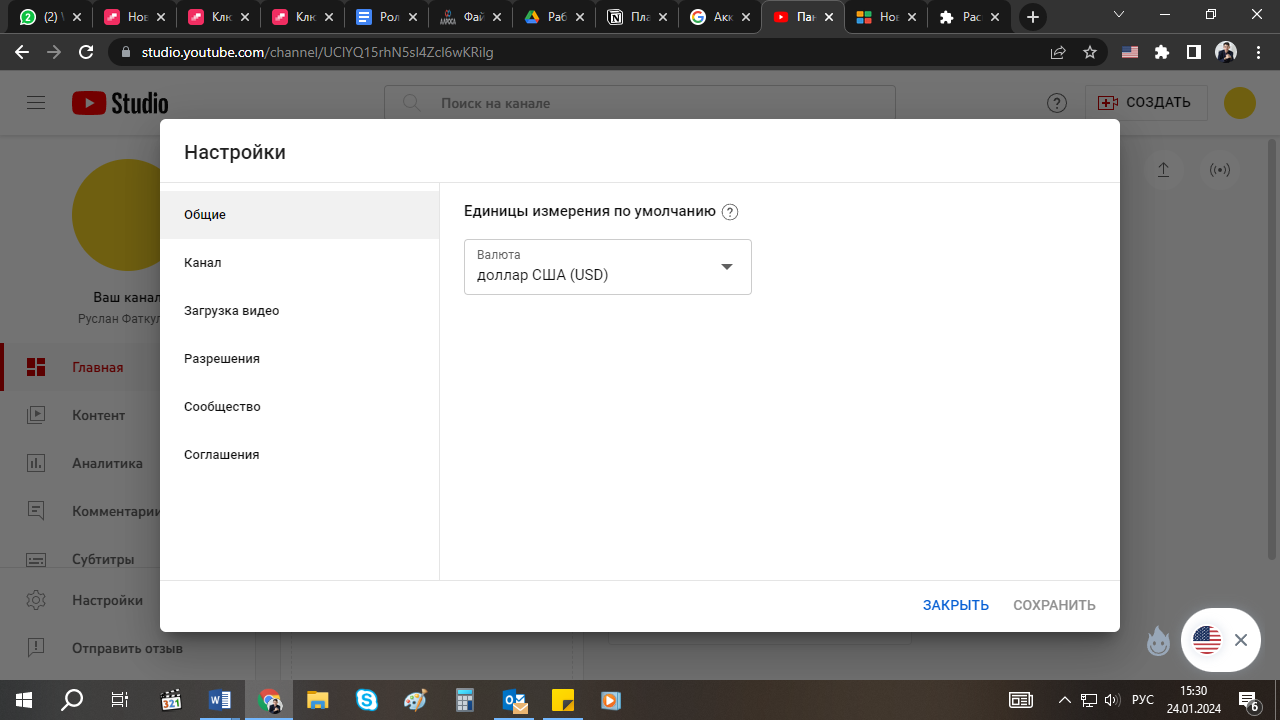1280x720 pixels.
Task: Click the ЗАКРЫТЬ button
Action: pyautogui.click(x=955, y=605)
